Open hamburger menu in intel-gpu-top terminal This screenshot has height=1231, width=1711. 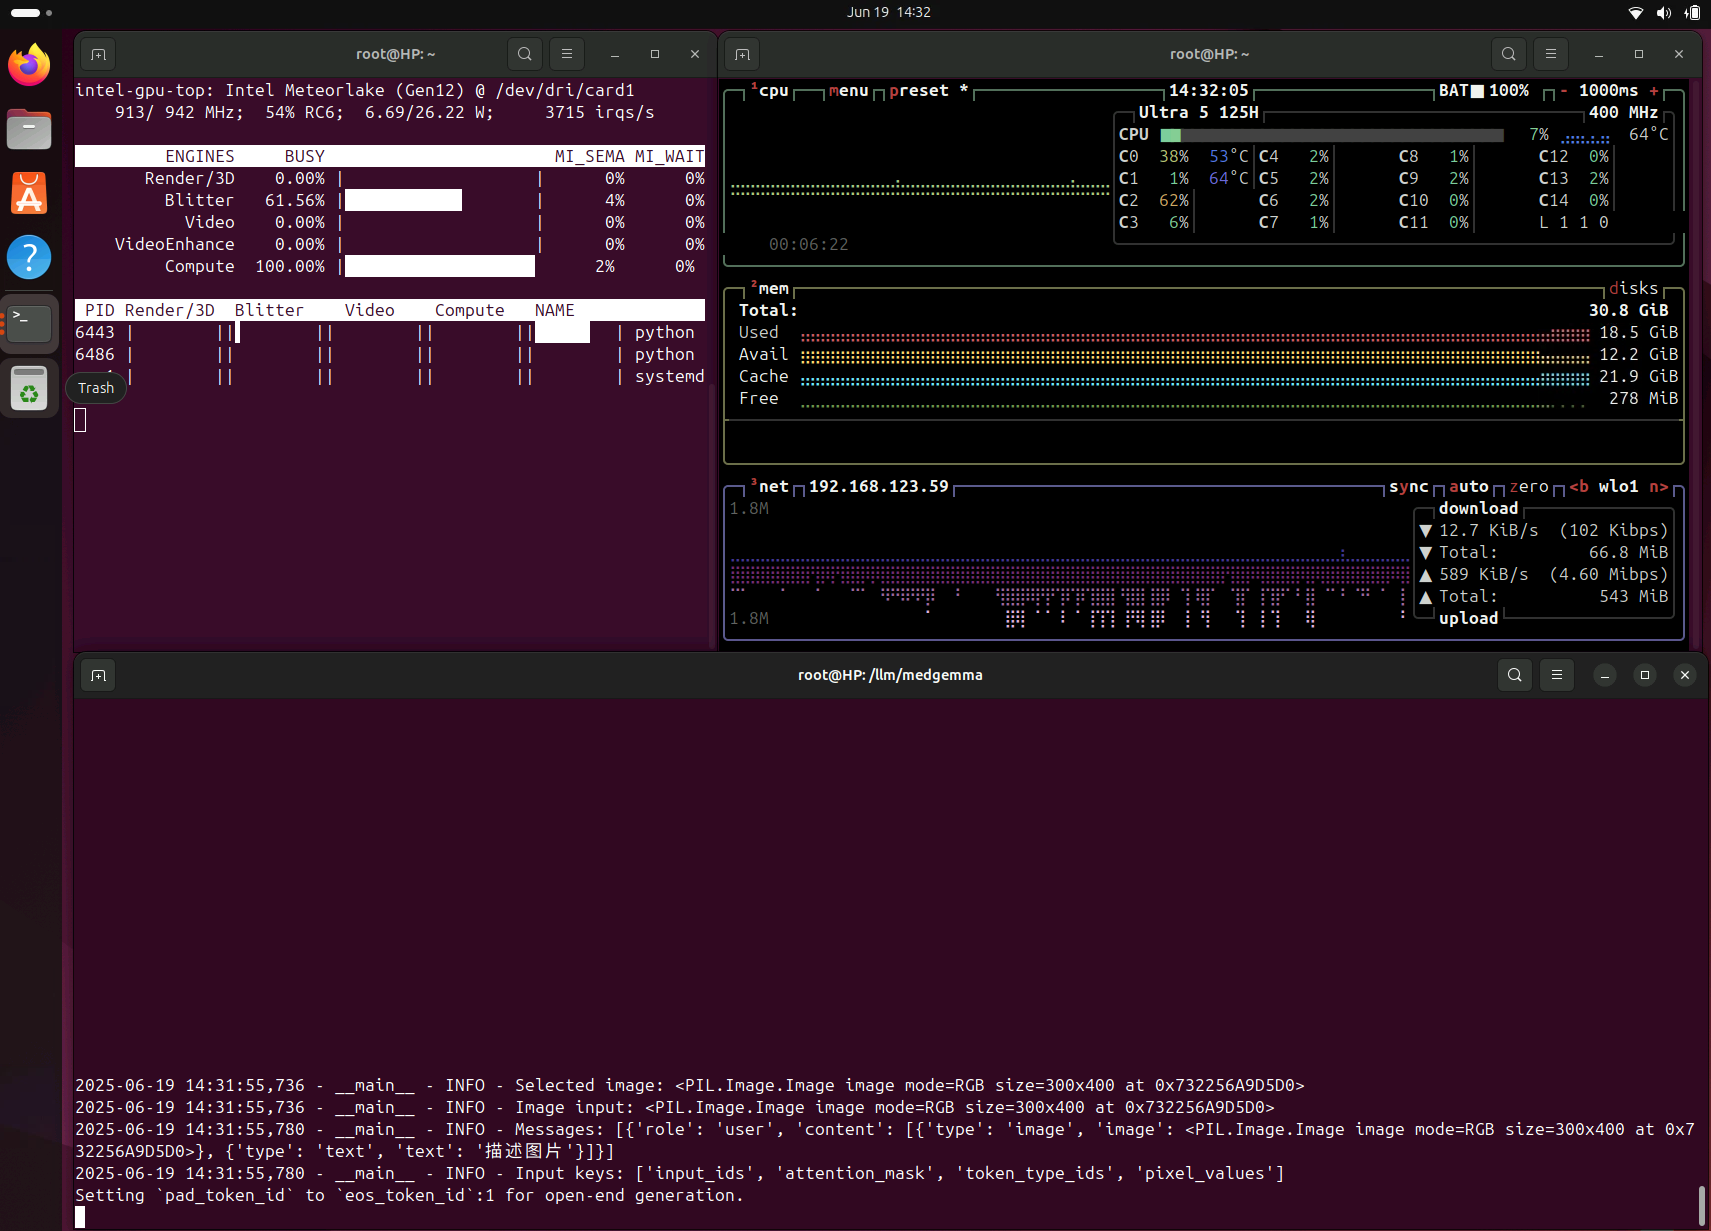566,54
